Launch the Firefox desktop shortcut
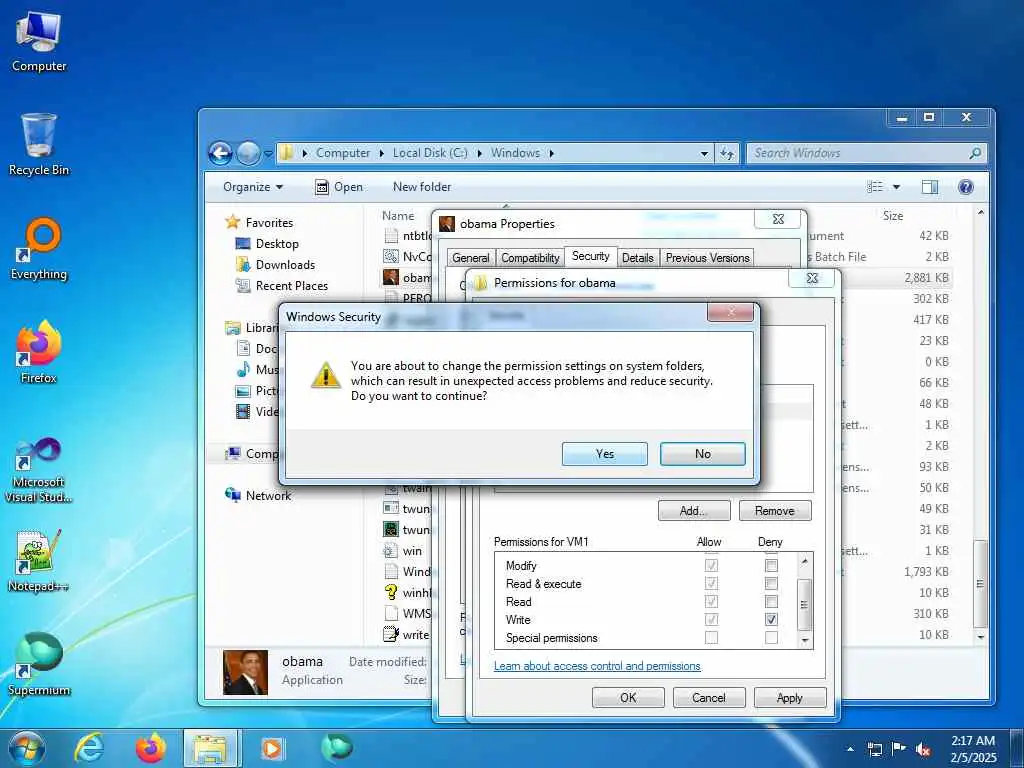 click(39, 352)
